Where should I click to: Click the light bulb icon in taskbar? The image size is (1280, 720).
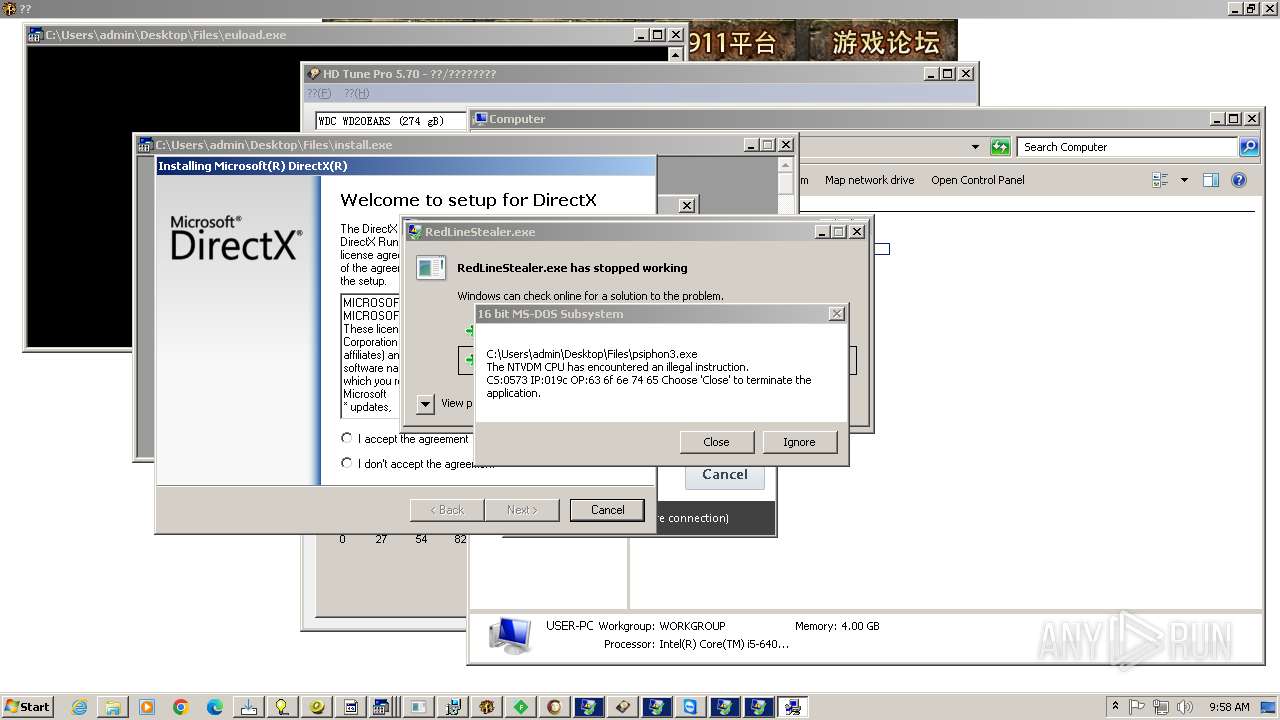(283, 707)
